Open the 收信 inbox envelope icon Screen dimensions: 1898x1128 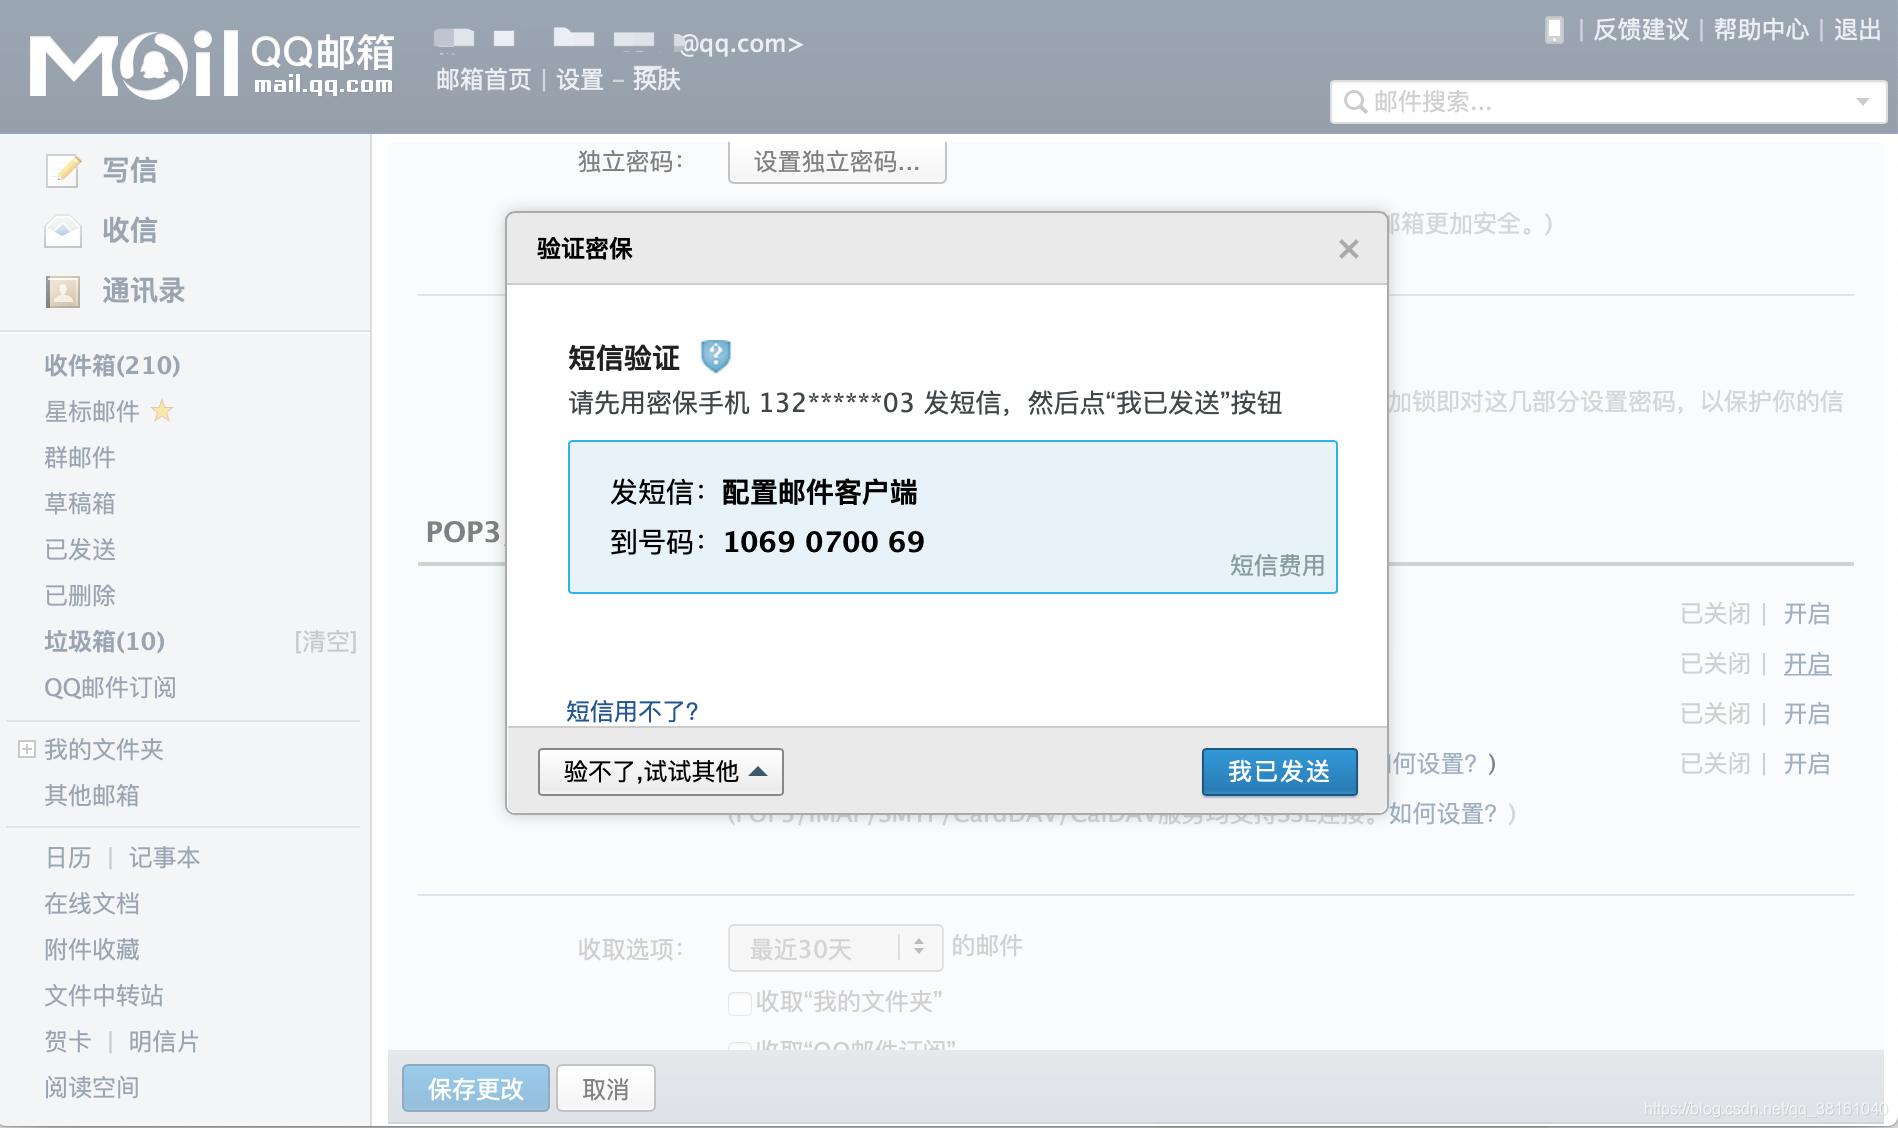click(62, 231)
